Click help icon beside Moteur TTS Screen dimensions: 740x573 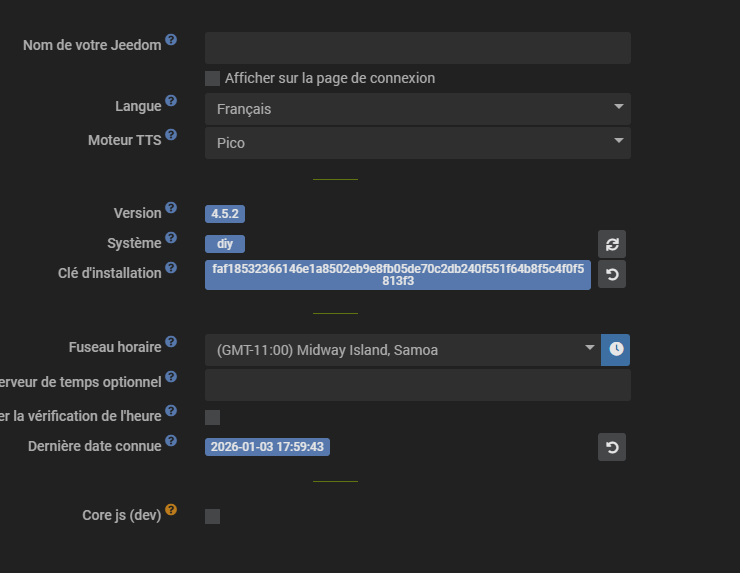tap(171, 135)
